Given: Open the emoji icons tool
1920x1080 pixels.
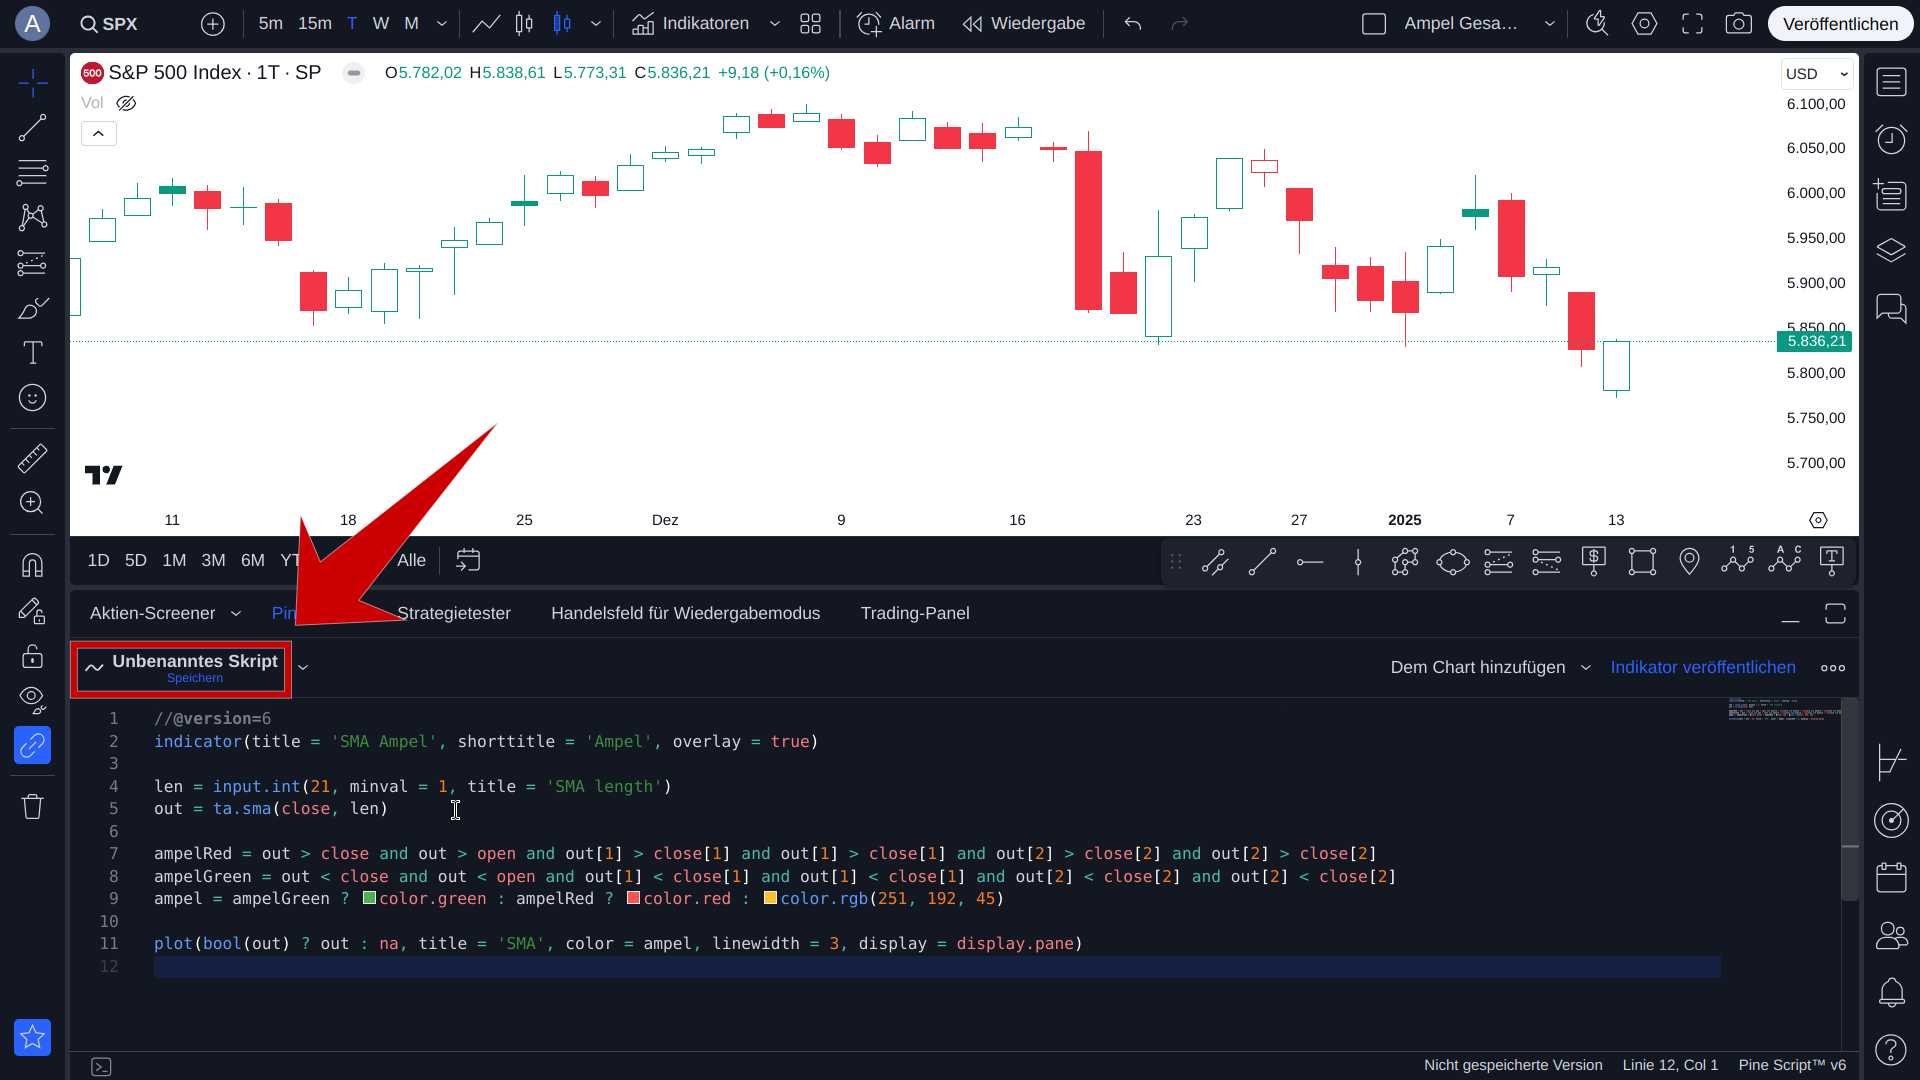Looking at the screenshot, I should 32,398.
